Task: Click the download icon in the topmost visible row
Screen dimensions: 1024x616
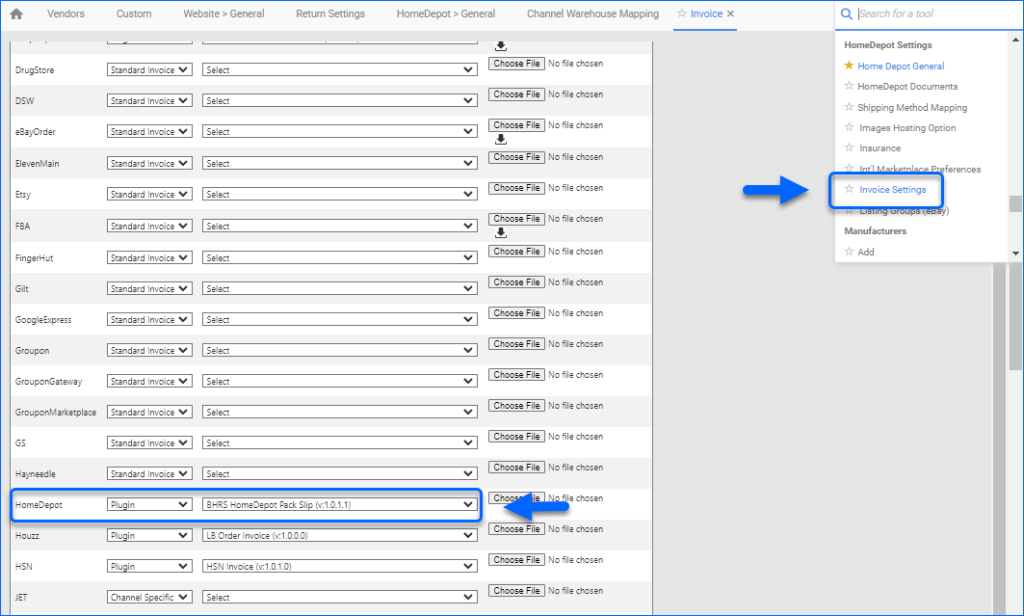Action: coord(500,44)
